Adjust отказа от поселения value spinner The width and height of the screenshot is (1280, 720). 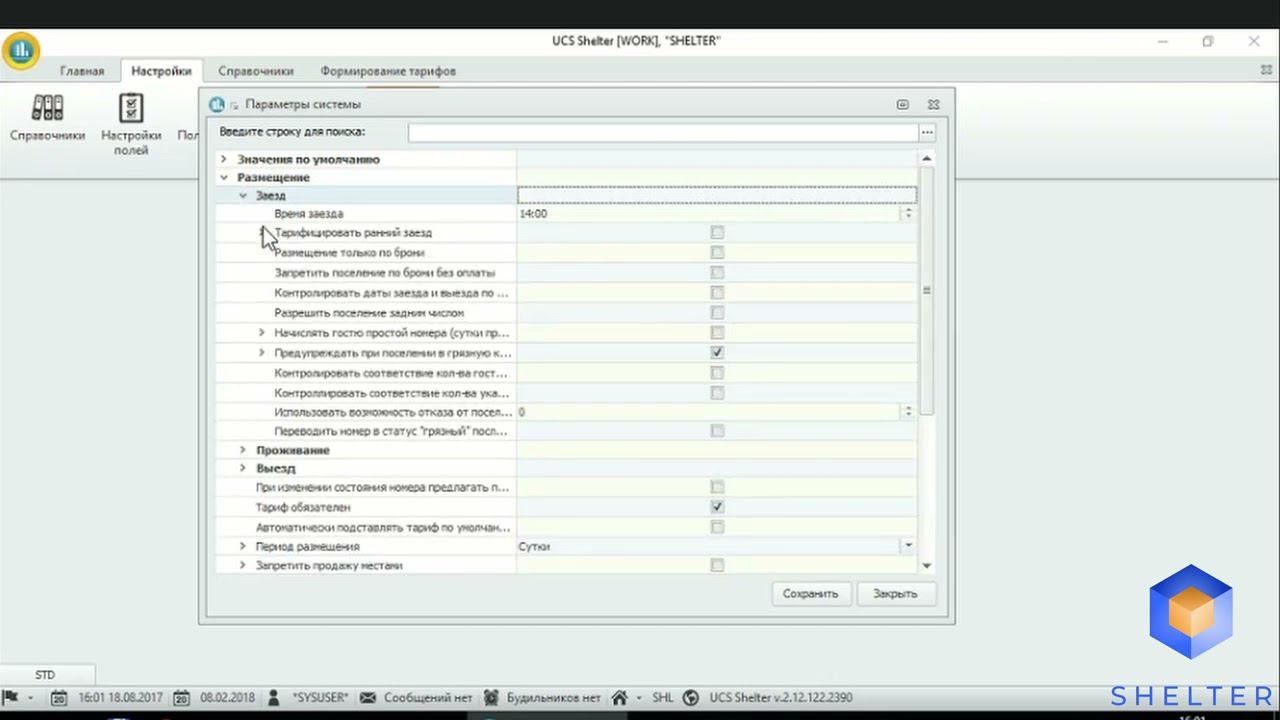908,411
